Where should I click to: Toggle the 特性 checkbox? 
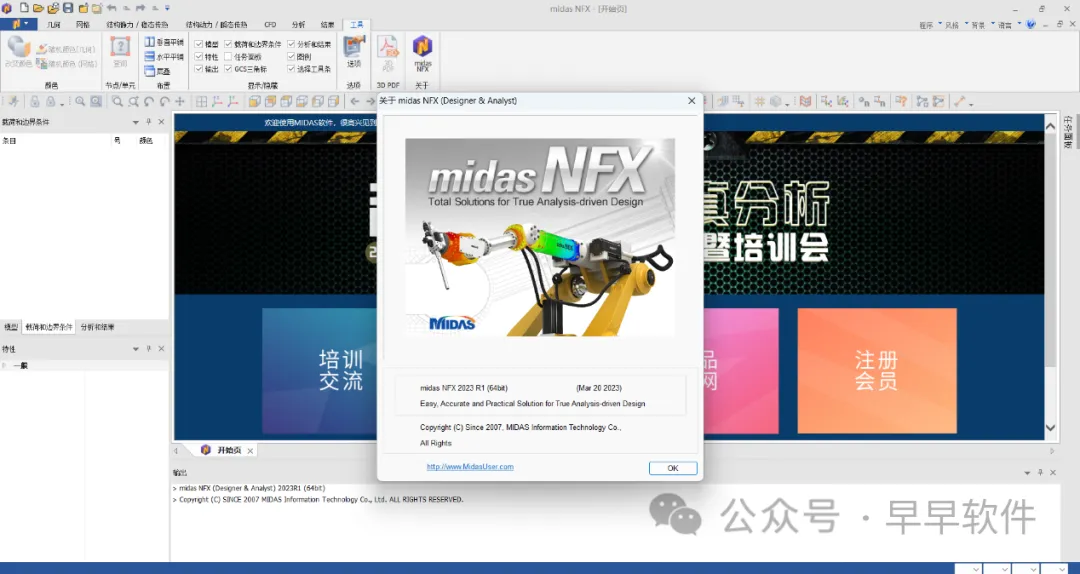(198, 57)
